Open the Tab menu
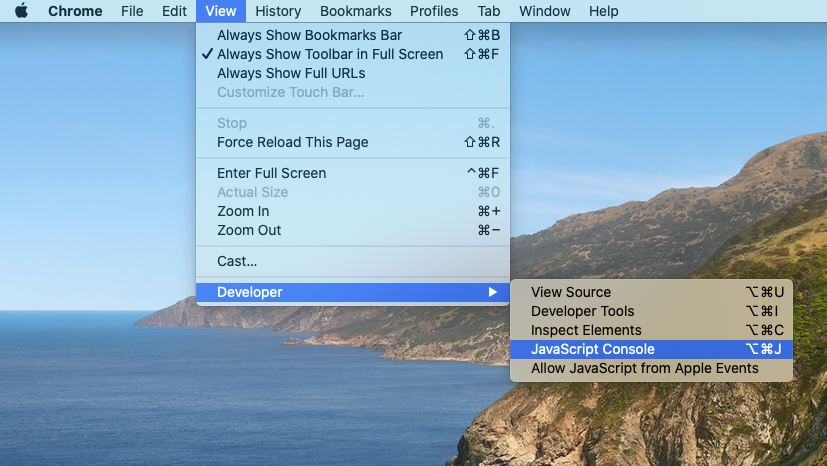Image resolution: width=827 pixels, height=466 pixels. 488,11
